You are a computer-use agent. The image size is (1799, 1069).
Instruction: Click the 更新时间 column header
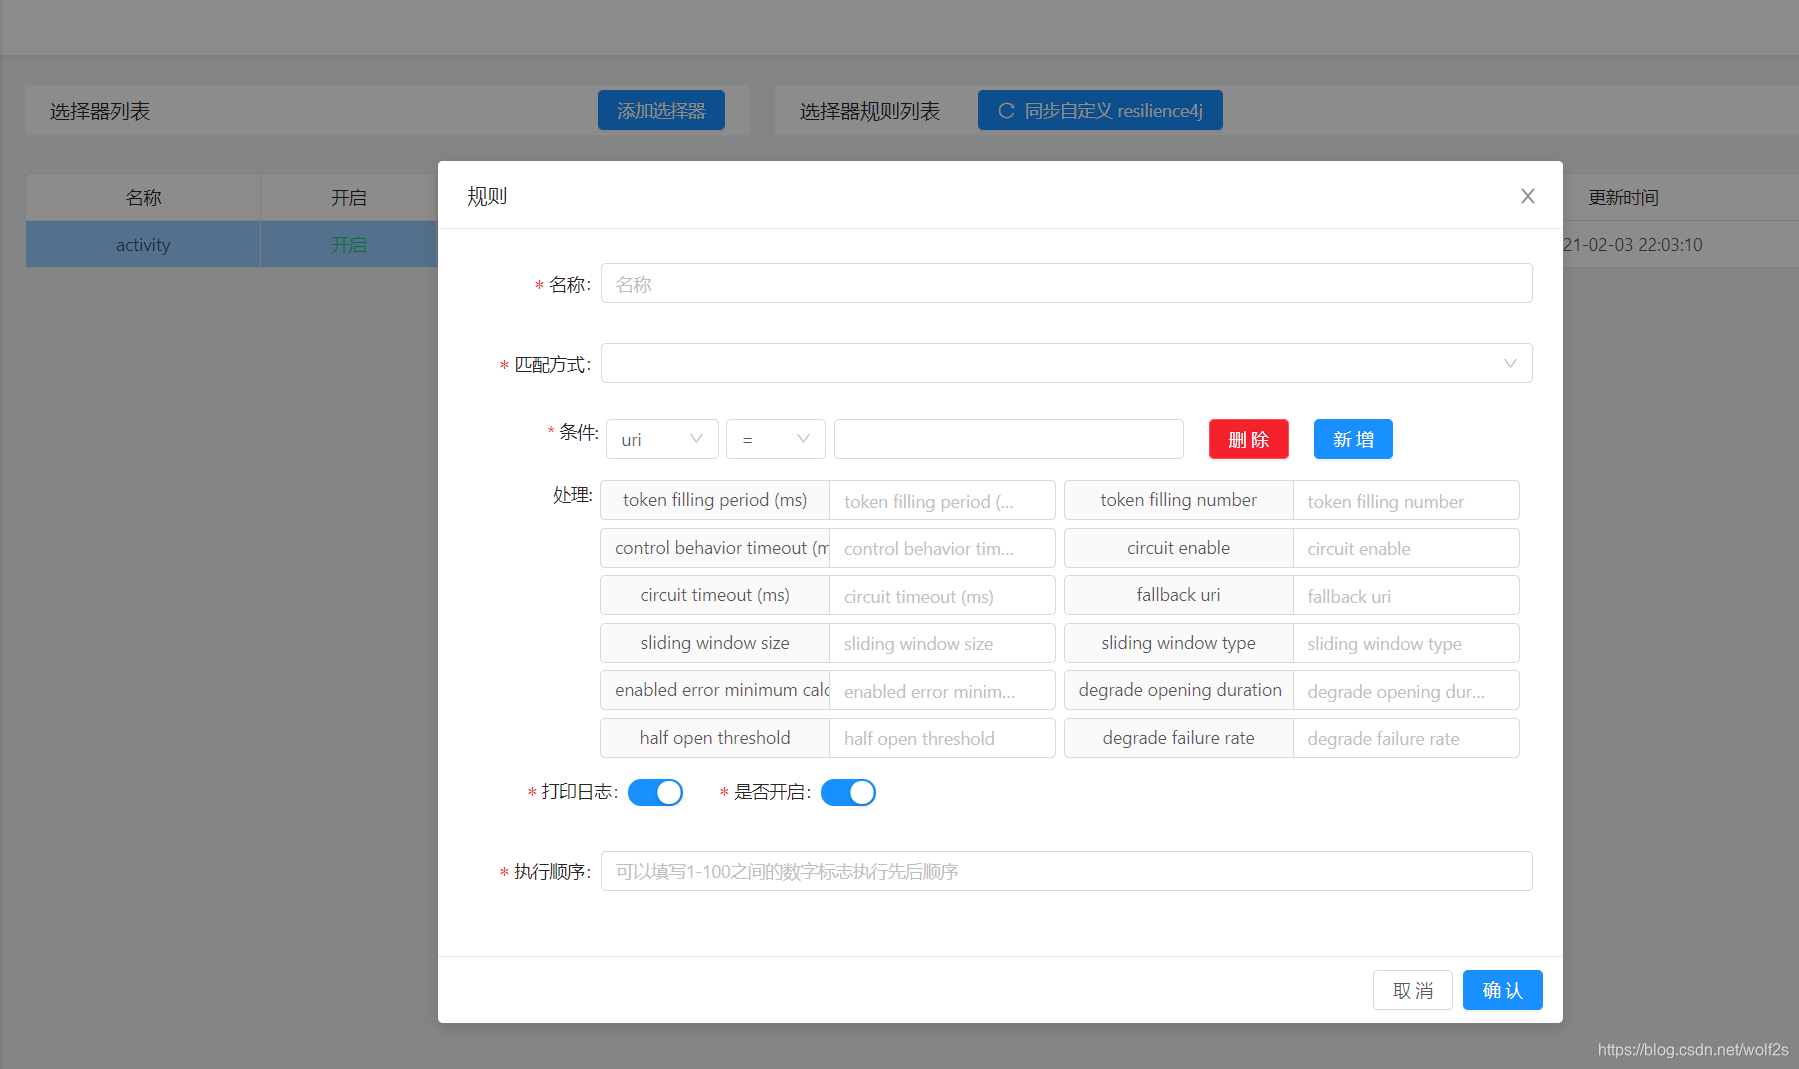coord(1623,197)
